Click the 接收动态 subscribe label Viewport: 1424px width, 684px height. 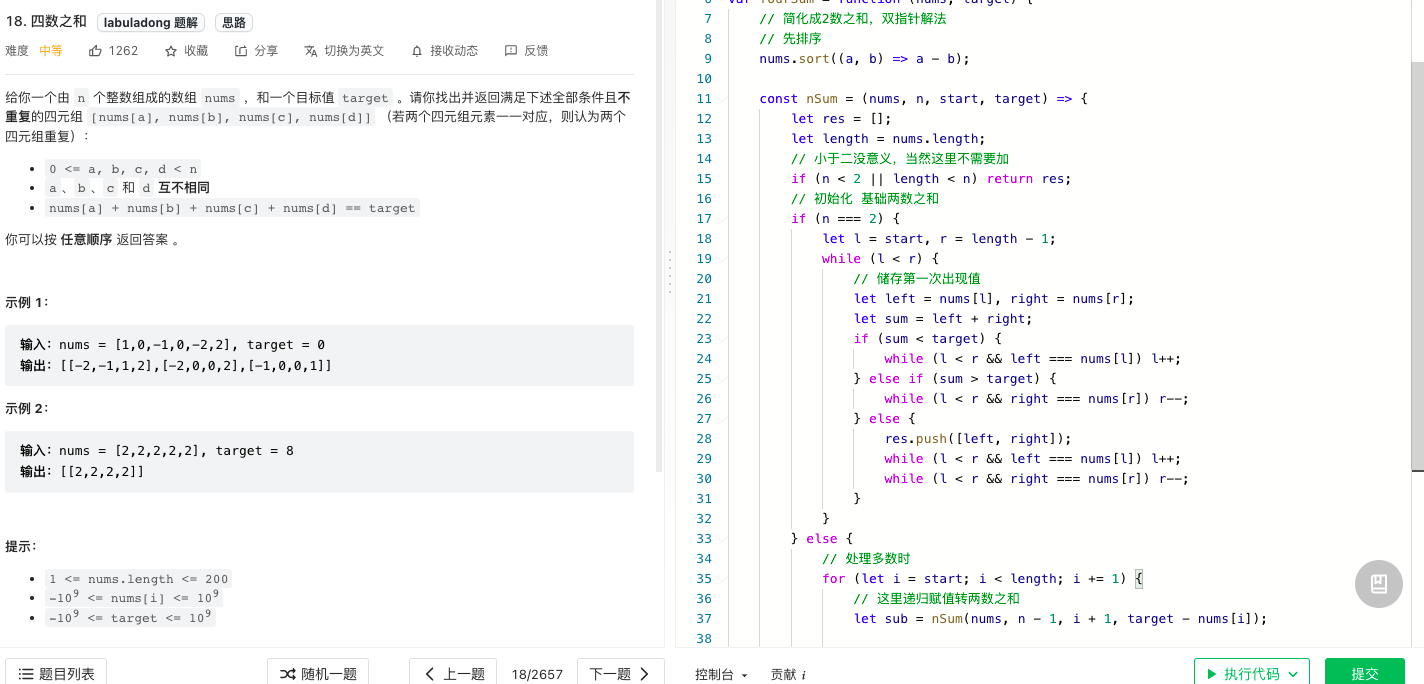click(454, 51)
